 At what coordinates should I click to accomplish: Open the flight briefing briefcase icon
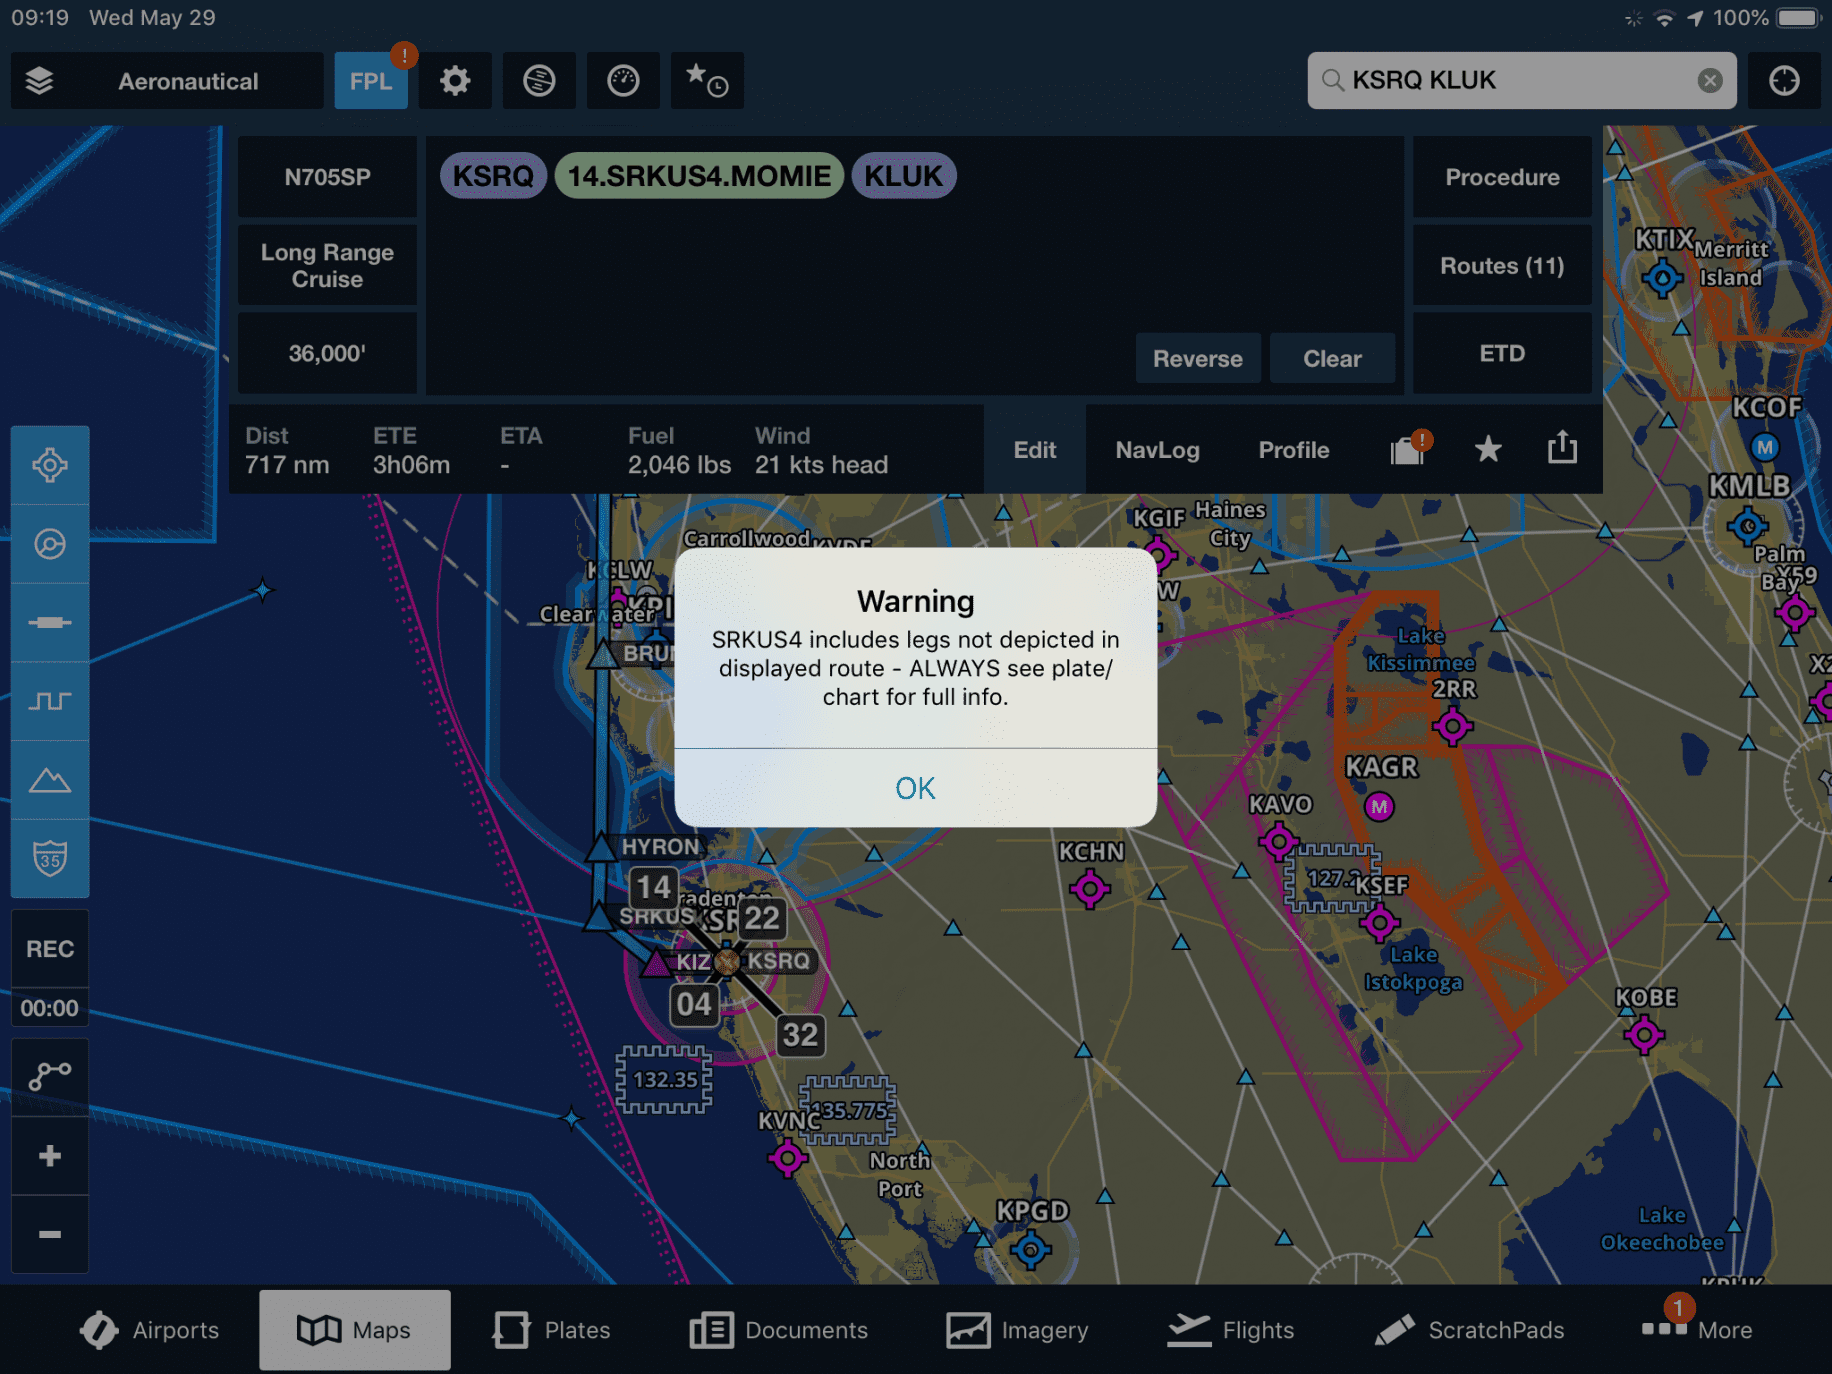[x=1408, y=449]
